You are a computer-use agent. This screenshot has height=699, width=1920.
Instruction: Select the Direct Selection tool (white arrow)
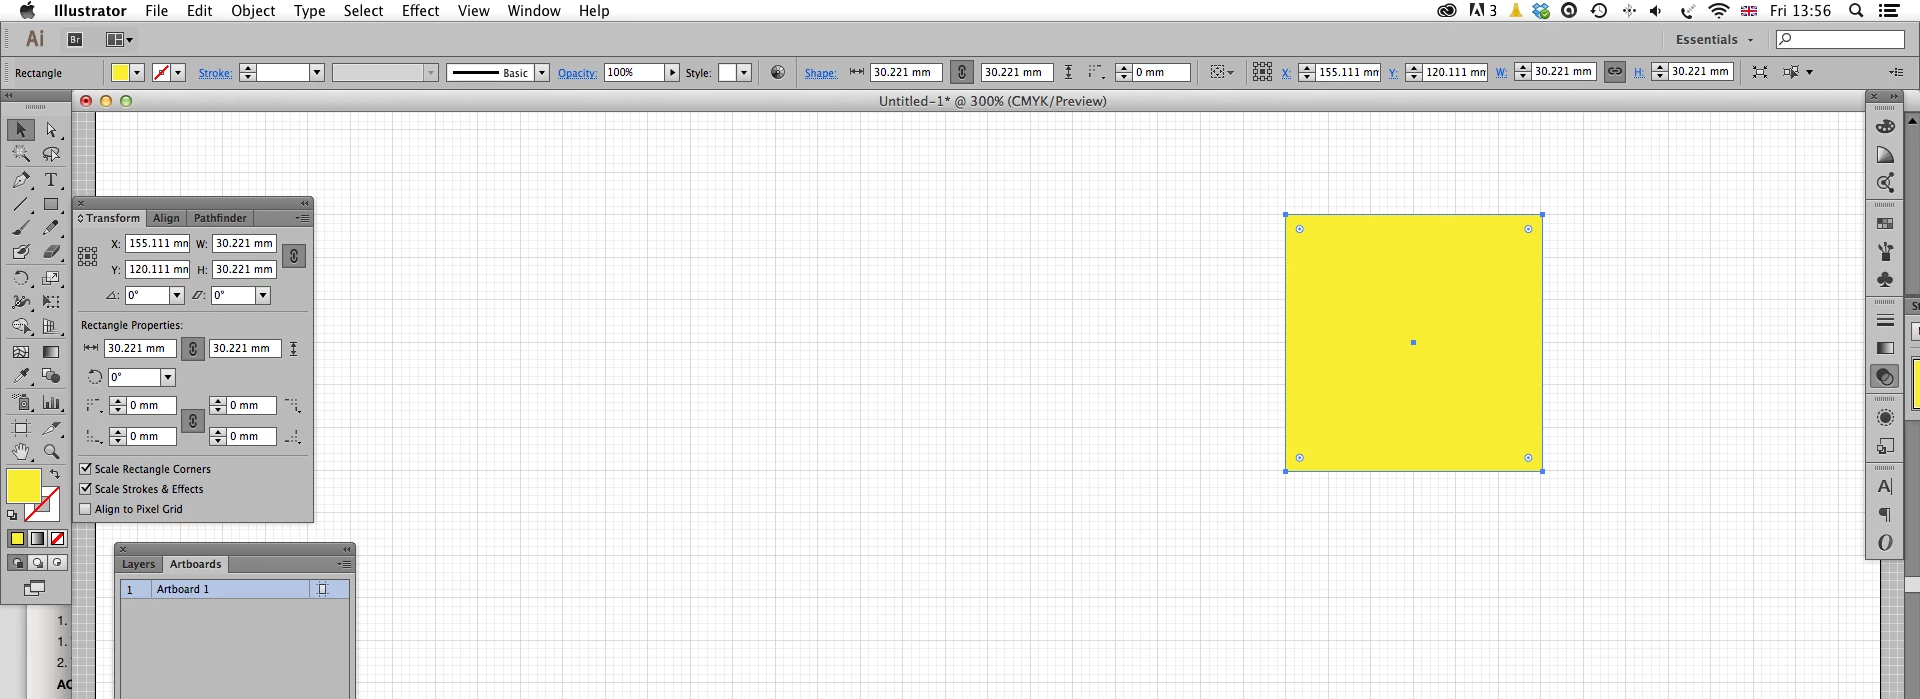point(51,130)
